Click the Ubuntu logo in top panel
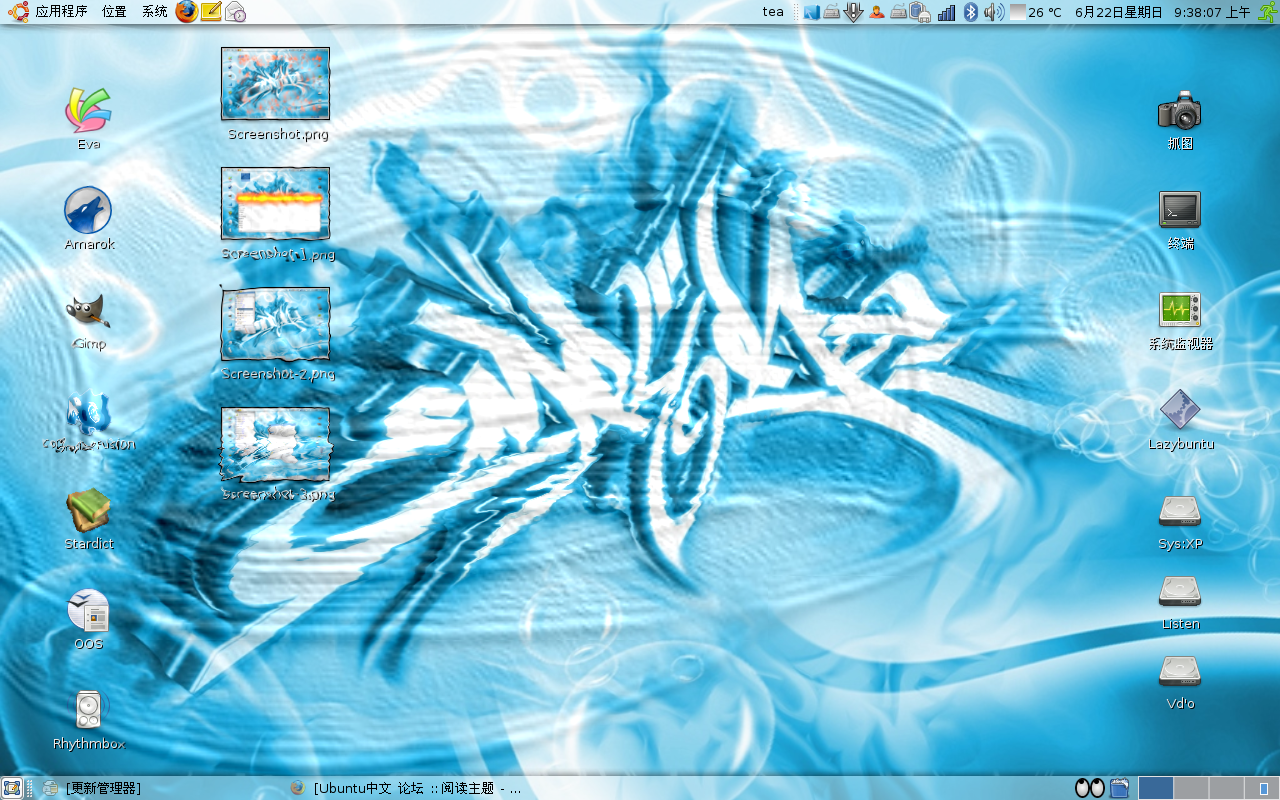This screenshot has height=800, width=1280. (x=18, y=12)
